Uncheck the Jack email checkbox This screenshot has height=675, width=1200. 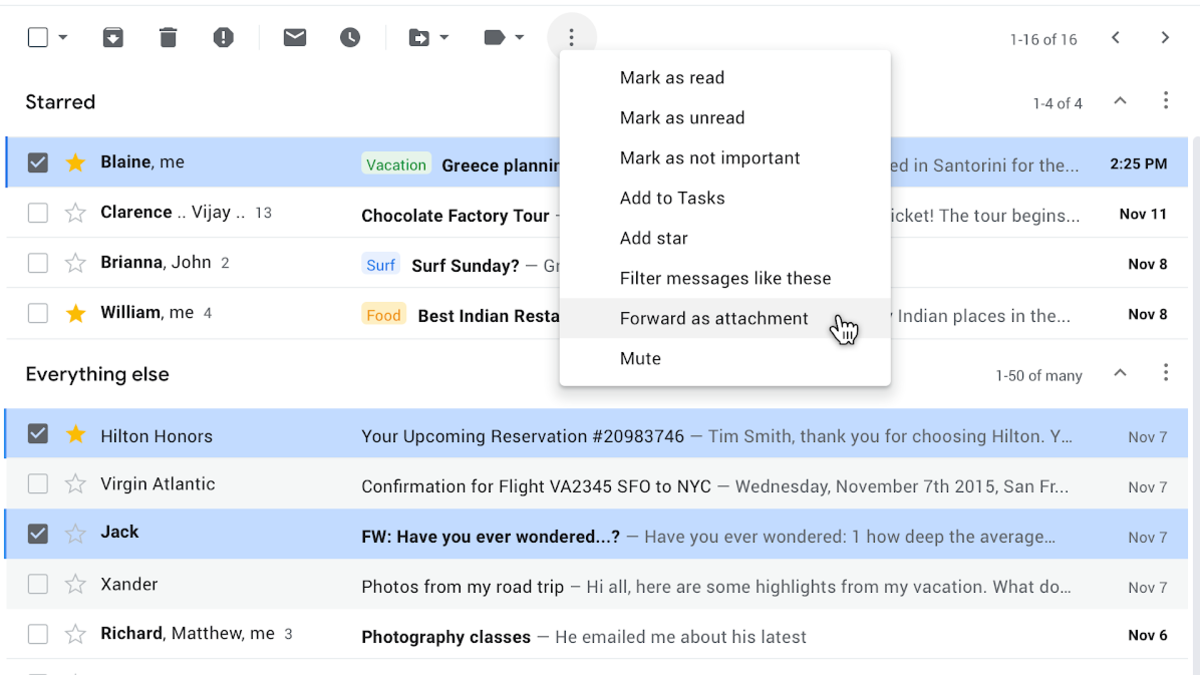point(37,533)
